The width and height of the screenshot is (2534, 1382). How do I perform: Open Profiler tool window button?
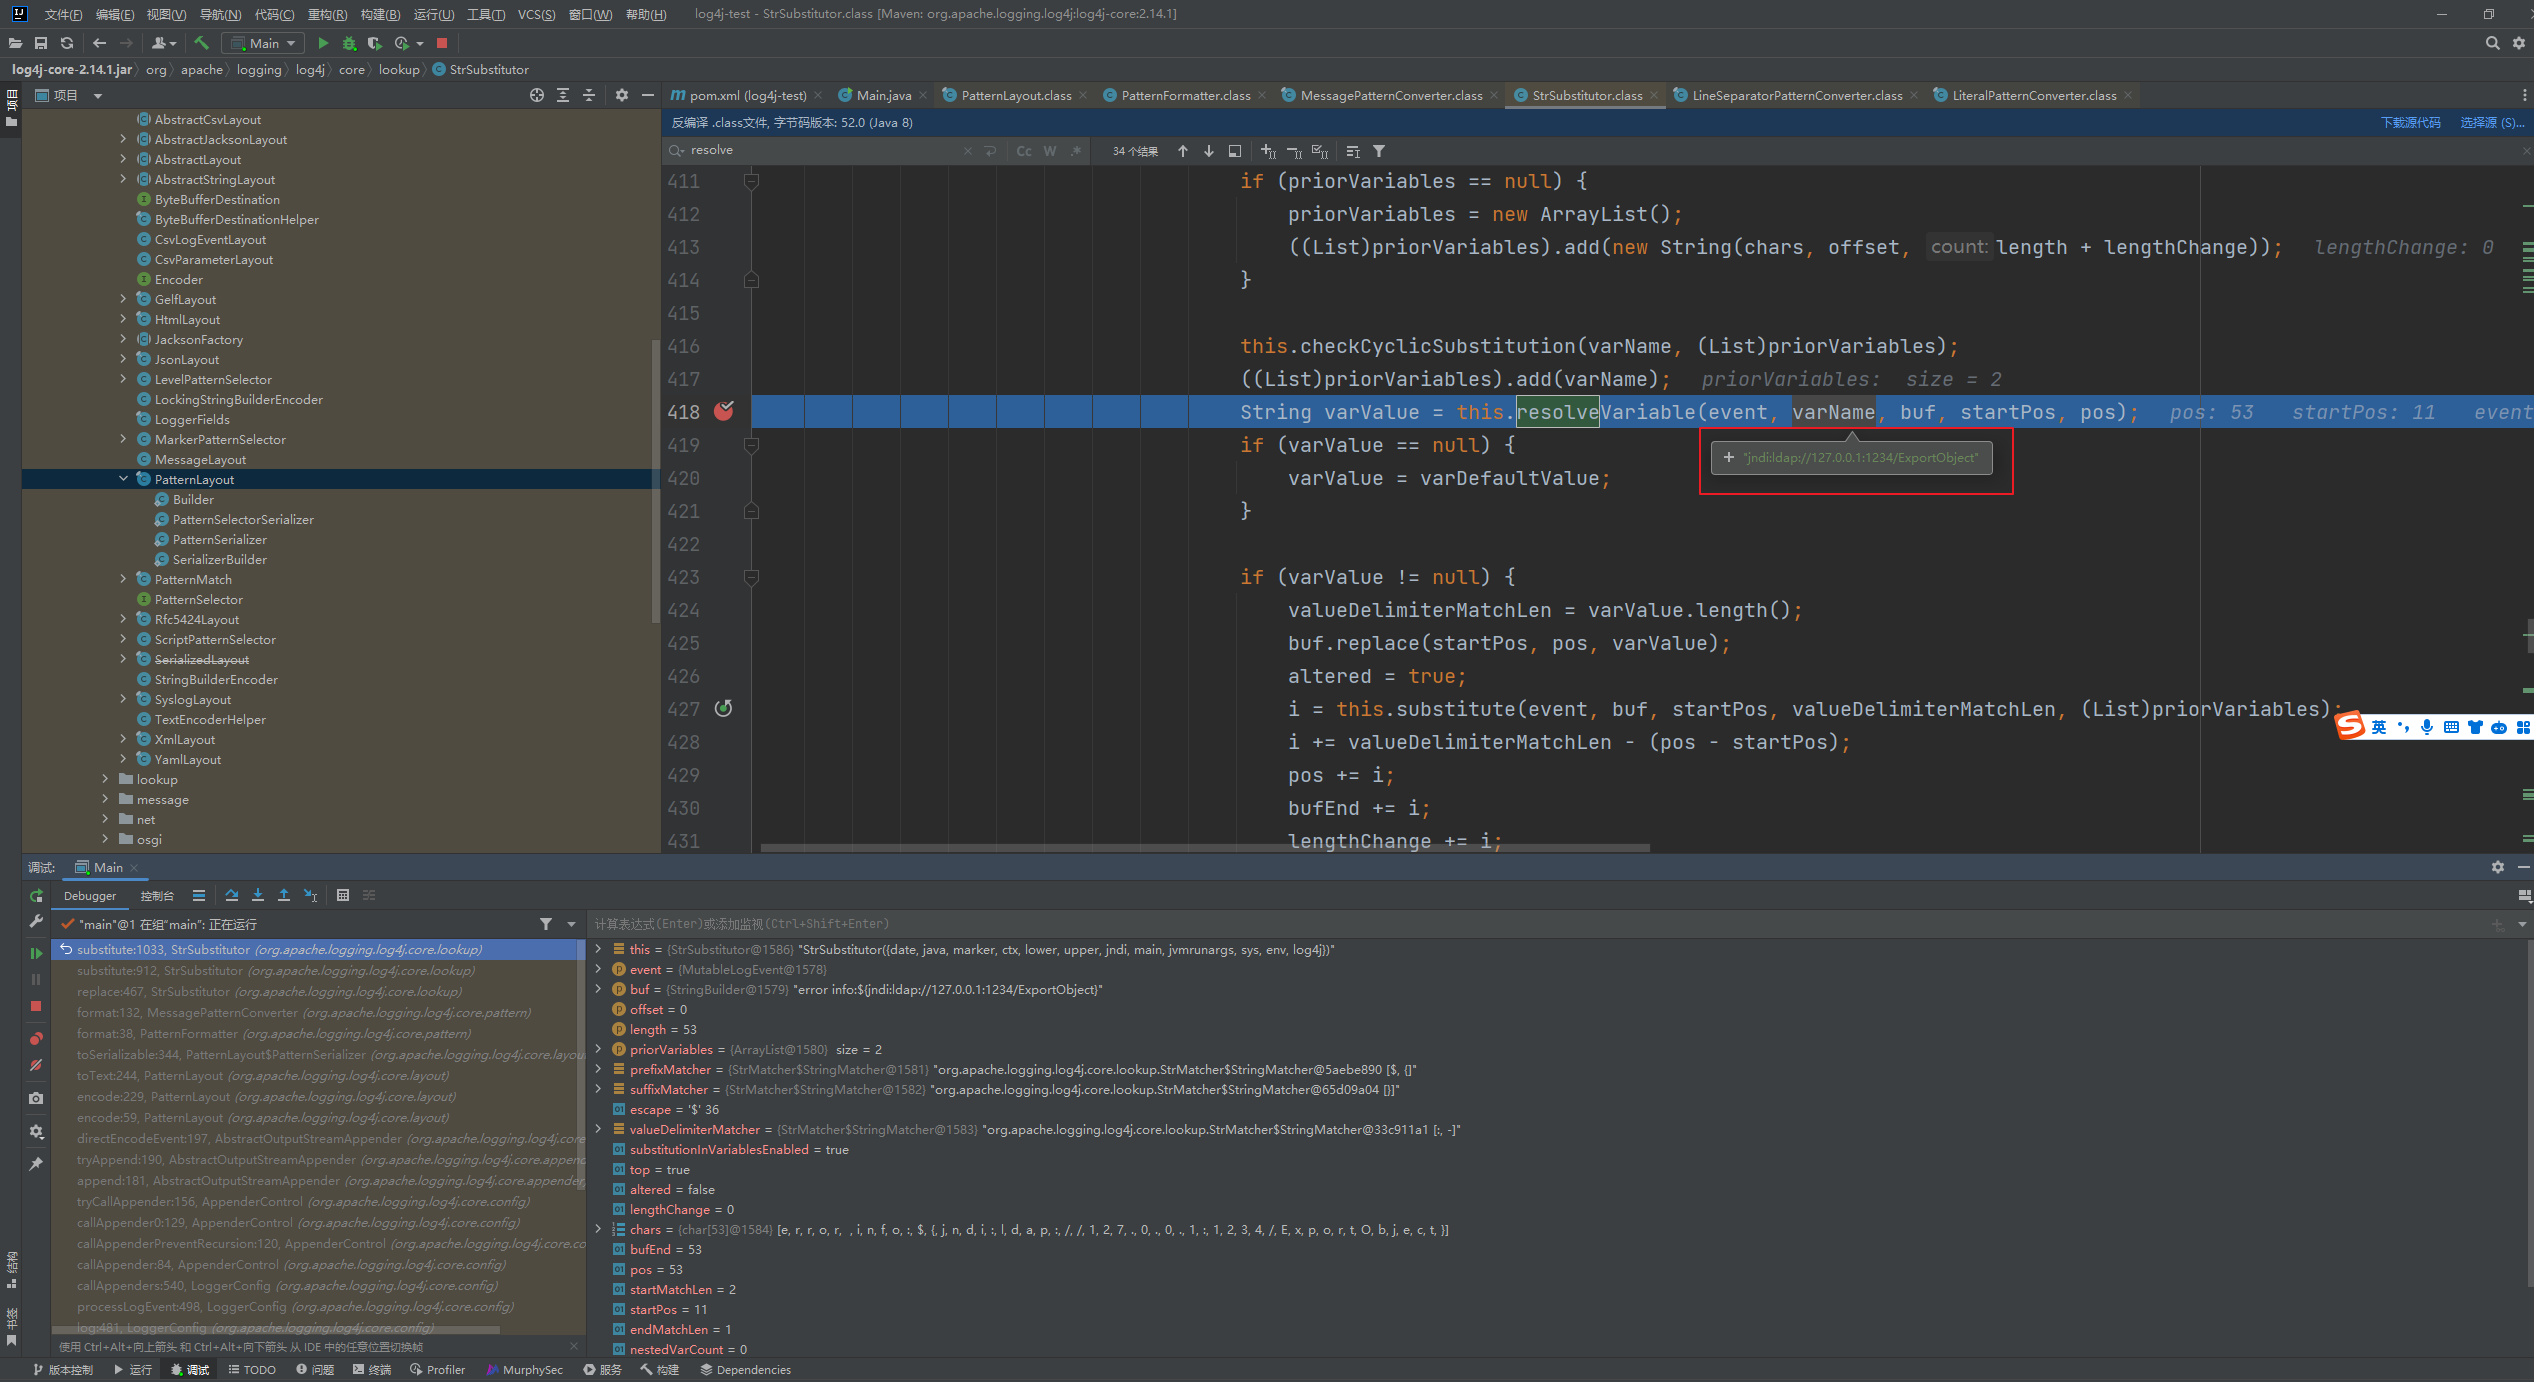437,1370
